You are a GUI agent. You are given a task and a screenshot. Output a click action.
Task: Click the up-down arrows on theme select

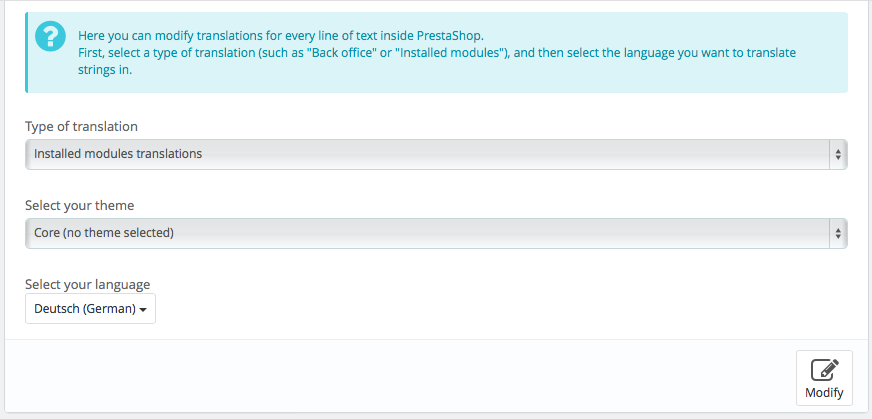pyautogui.click(x=838, y=233)
